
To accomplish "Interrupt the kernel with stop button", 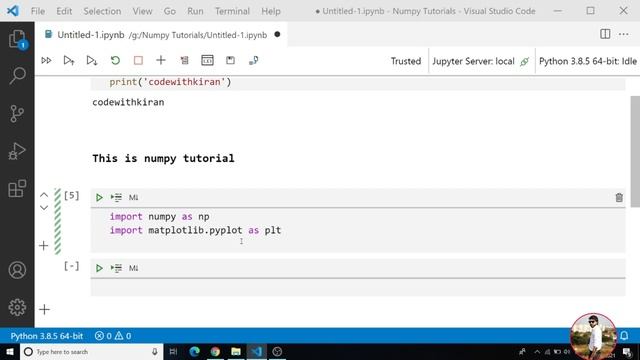I will (138, 61).
